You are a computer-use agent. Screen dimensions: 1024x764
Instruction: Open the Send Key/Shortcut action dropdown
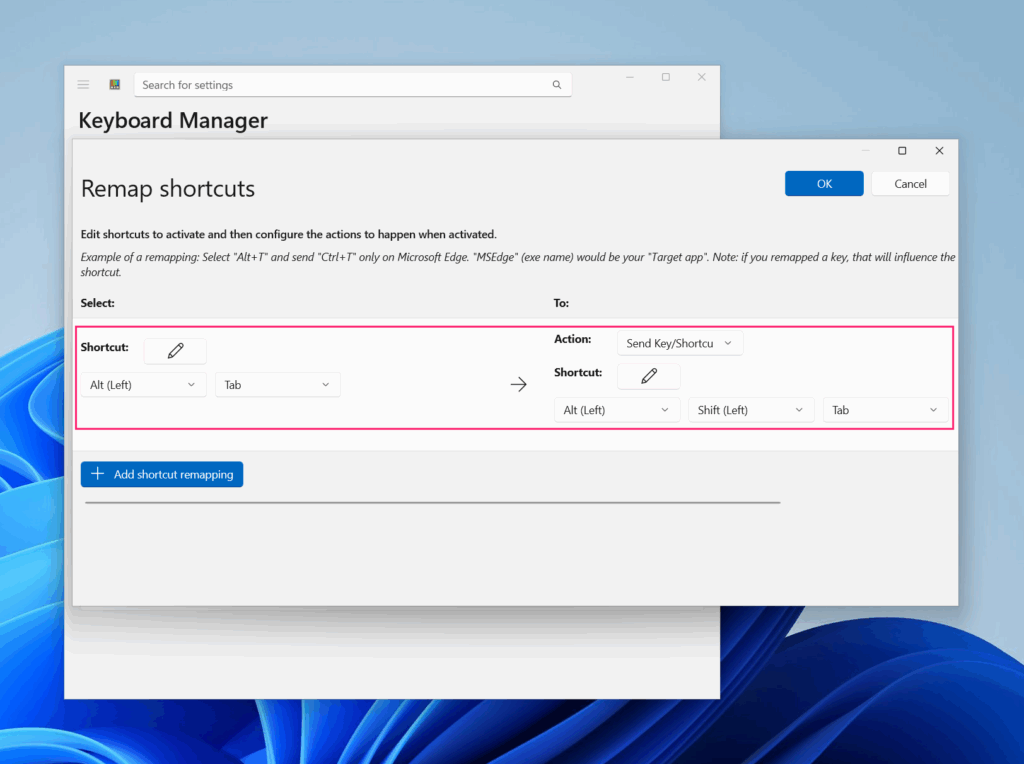click(680, 343)
